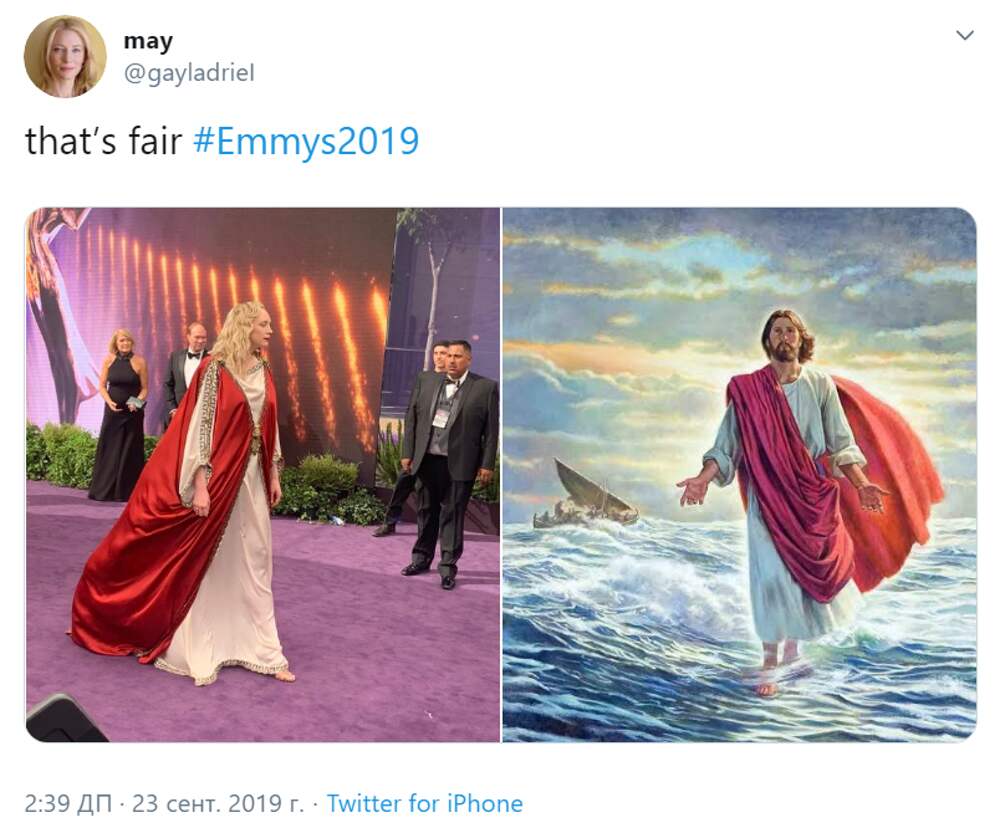Click may's round profile avatar
Screen dimensions: 1000x838
pos(65,56)
